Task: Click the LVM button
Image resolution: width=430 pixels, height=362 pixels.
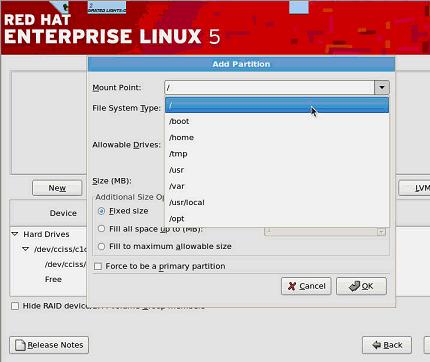Action: click(x=414, y=188)
